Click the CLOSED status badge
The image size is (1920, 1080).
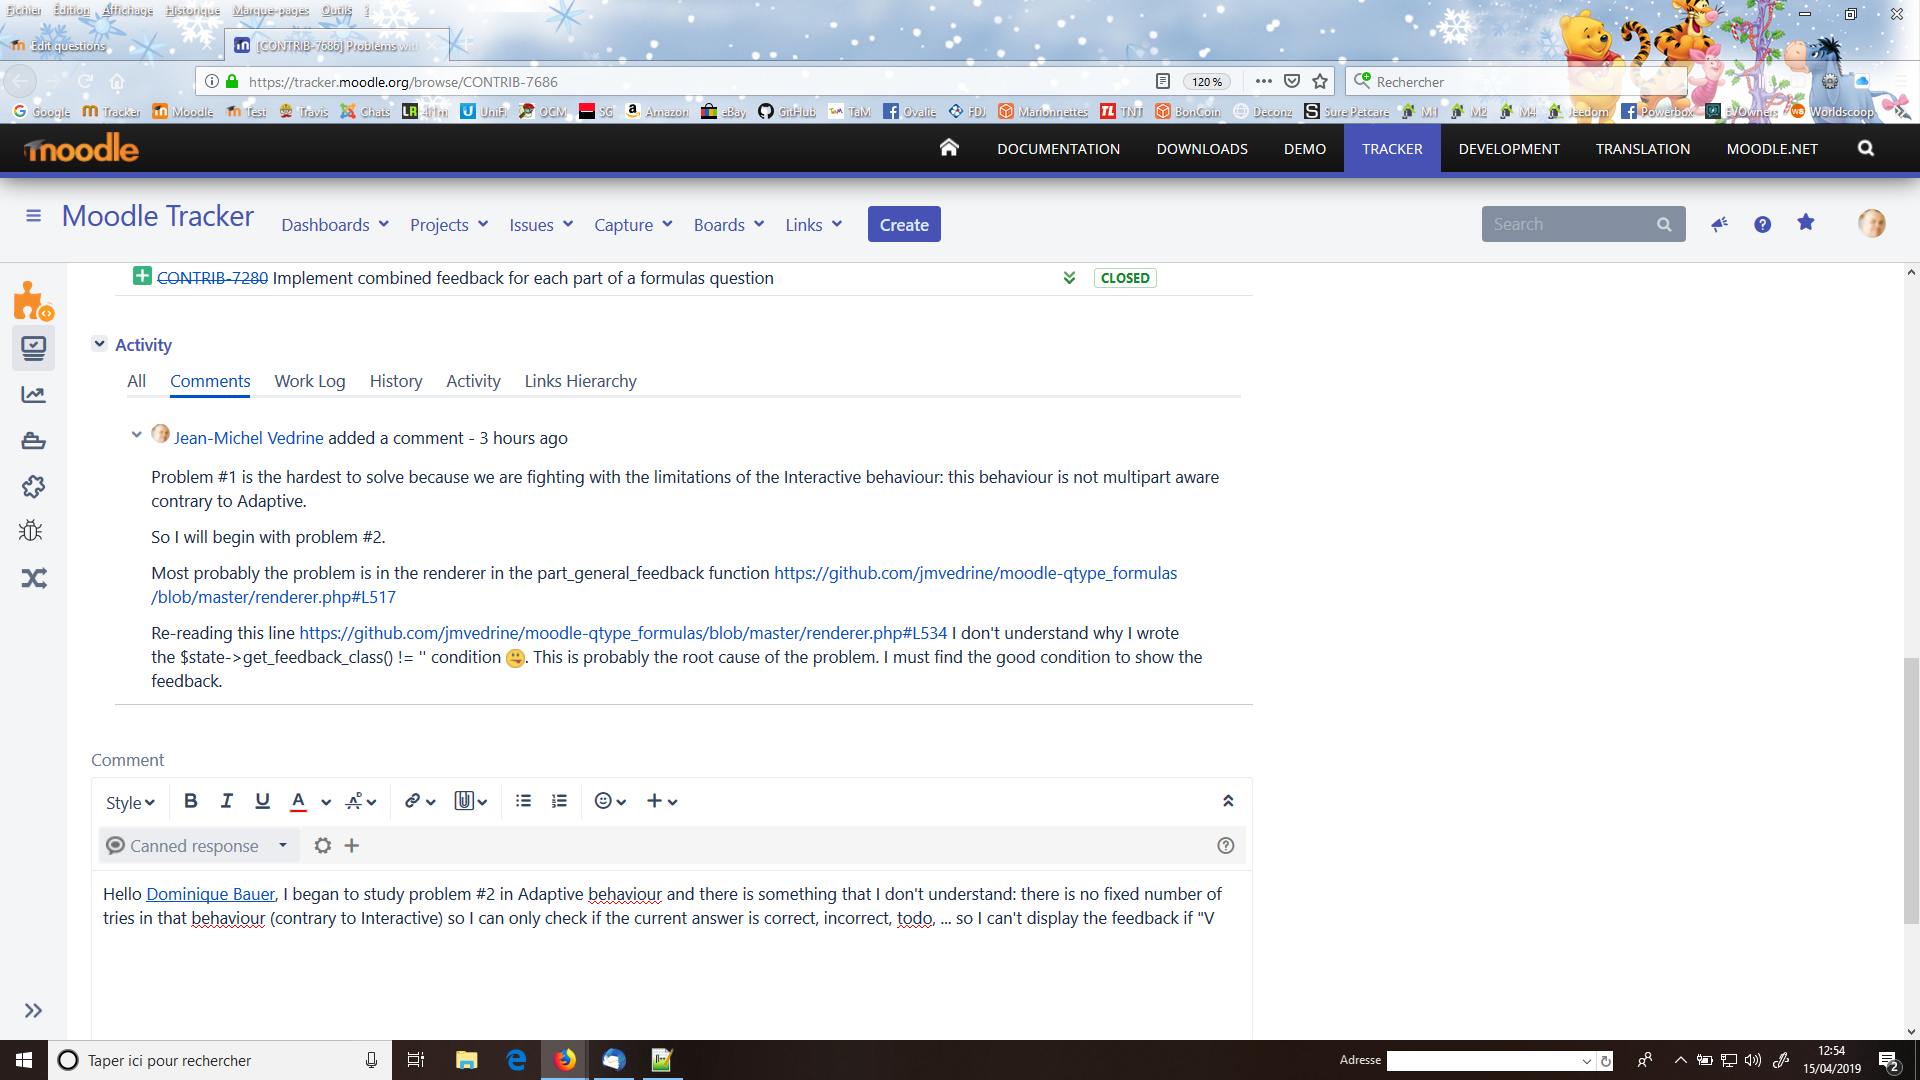1125,278
